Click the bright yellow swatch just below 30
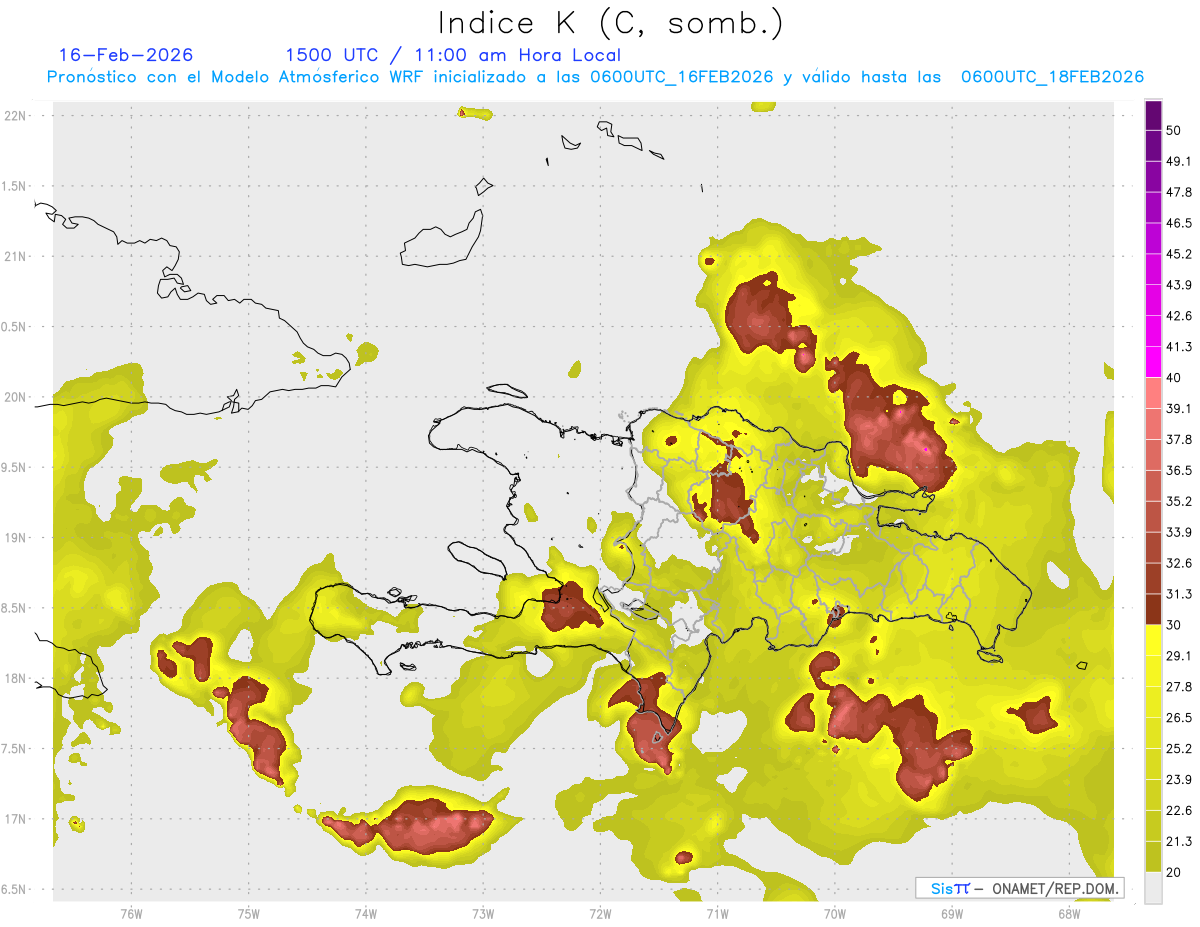The height and width of the screenshot is (927, 1200). pos(1154,640)
